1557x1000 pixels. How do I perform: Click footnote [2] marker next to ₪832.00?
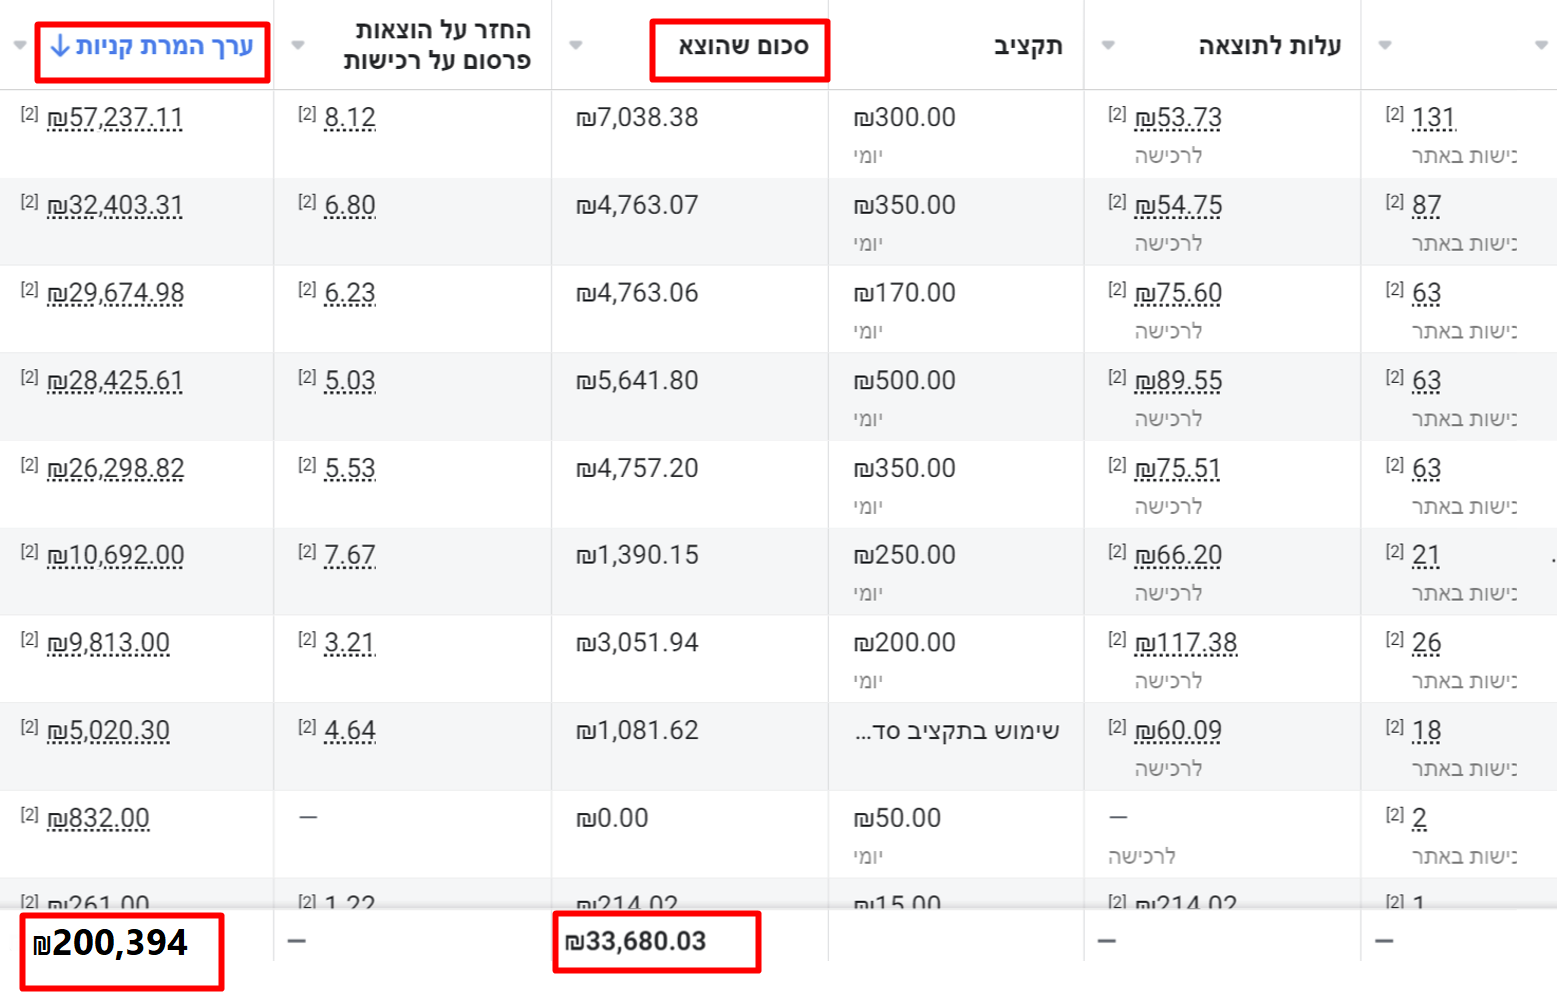[x=29, y=815]
